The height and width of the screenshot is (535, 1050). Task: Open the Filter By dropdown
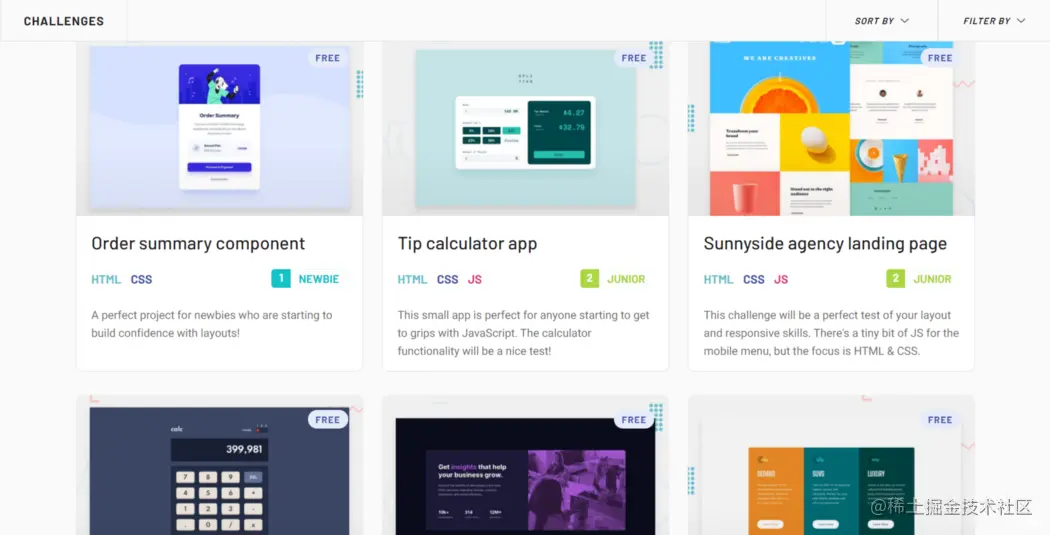coord(994,21)
